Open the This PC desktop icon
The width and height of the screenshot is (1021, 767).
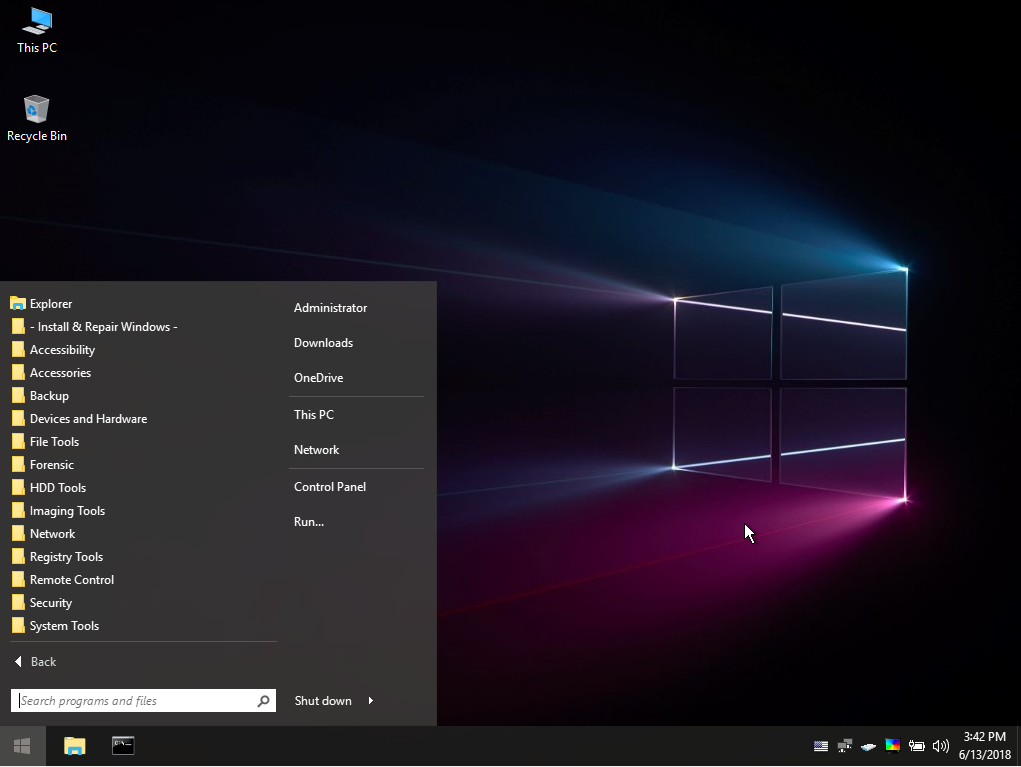(36, 30)
